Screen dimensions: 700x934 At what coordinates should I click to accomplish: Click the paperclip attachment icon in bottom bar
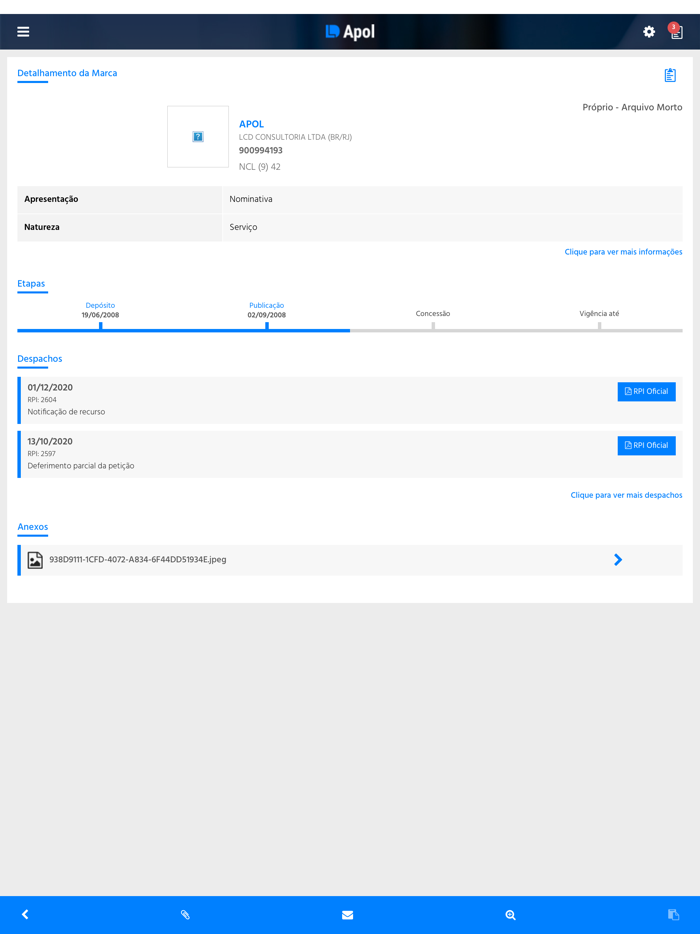coord(185,914)
